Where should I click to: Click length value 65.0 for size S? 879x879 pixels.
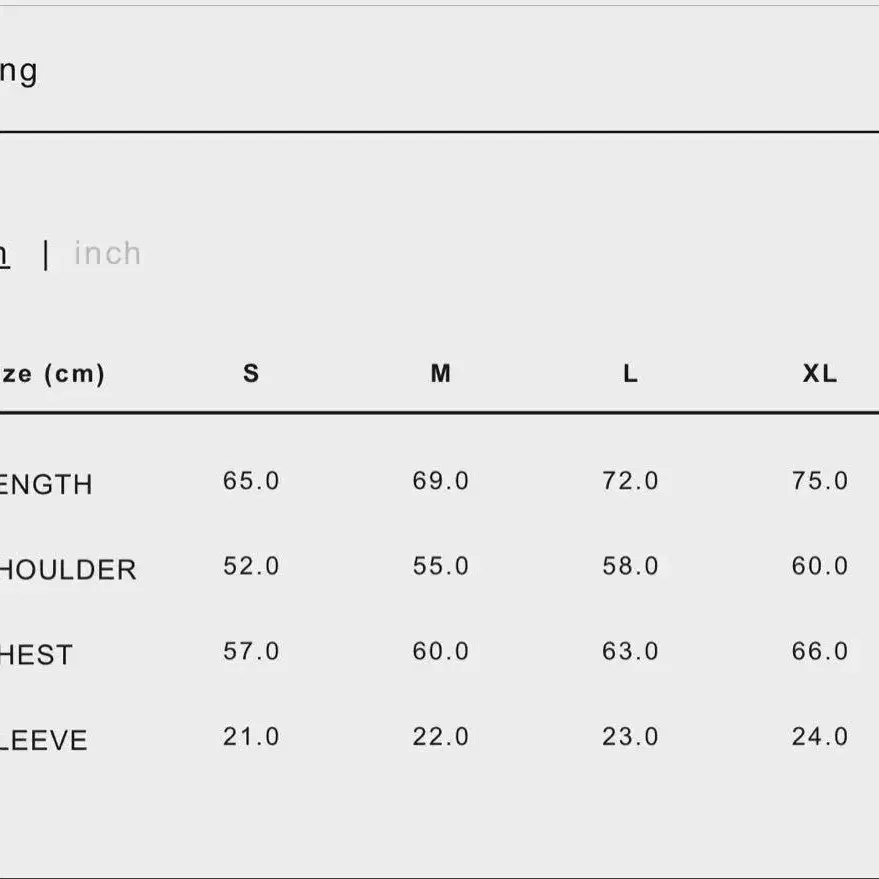251,481
